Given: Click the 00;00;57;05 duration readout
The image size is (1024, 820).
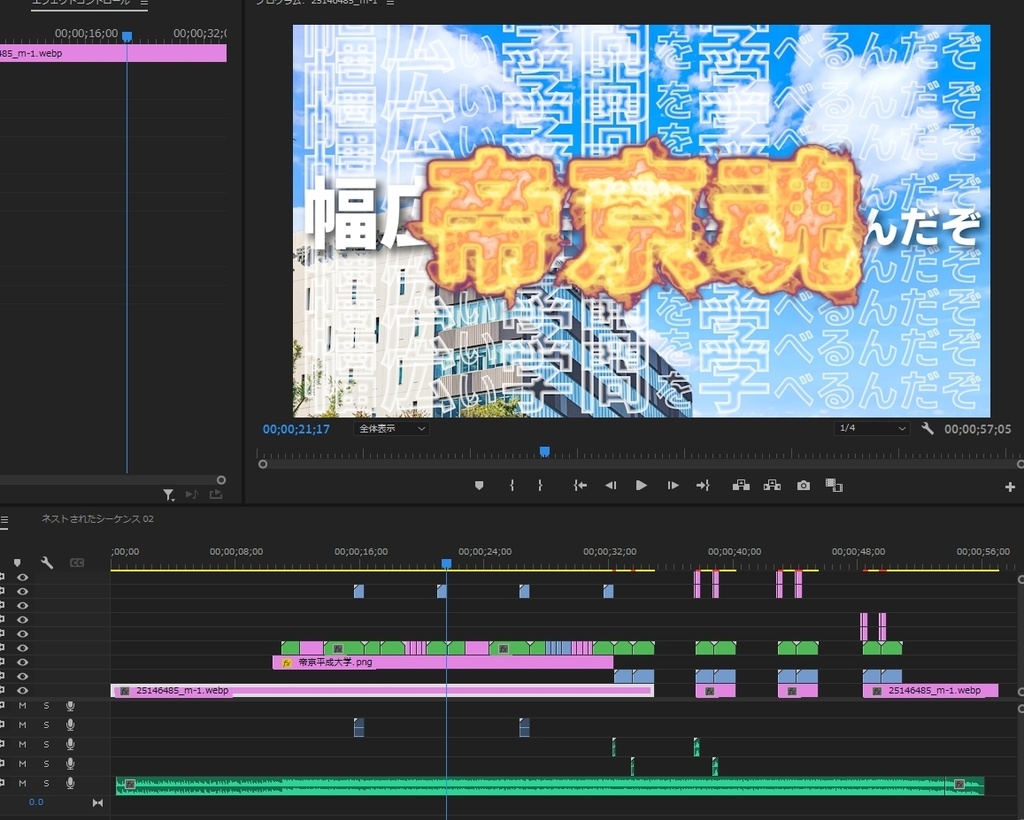Looking at the screenshot, I should pyautogui.click(x=977, y=429).
